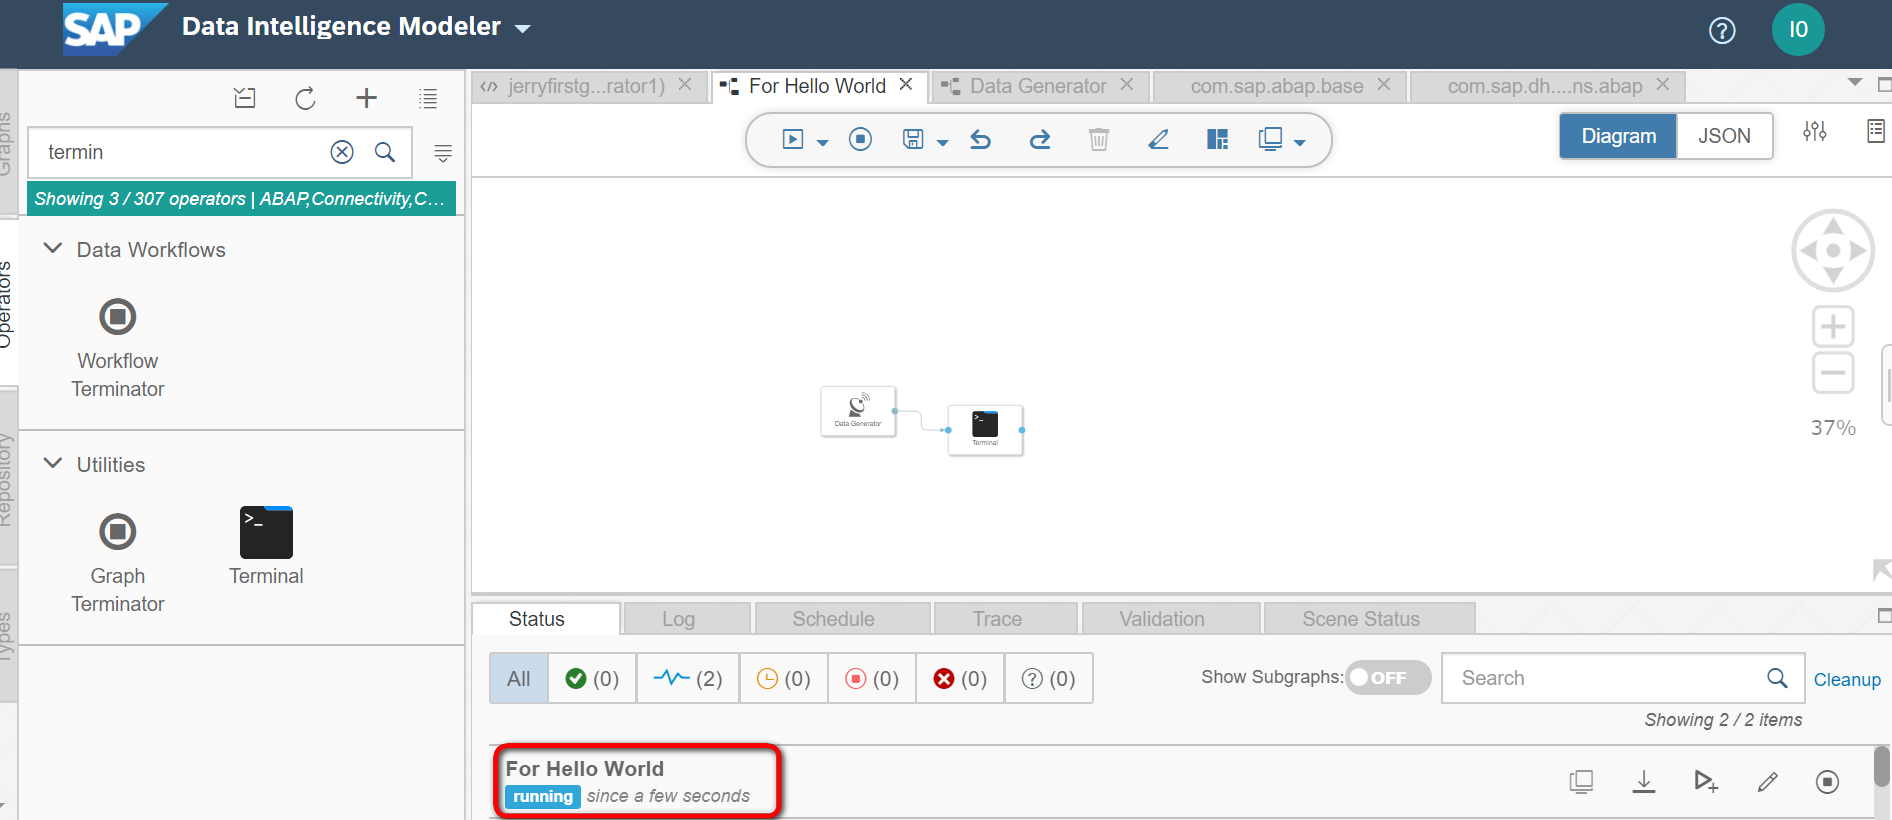1892x820 pixels.
Task: Filter status by All
Action: coord(519,679)
